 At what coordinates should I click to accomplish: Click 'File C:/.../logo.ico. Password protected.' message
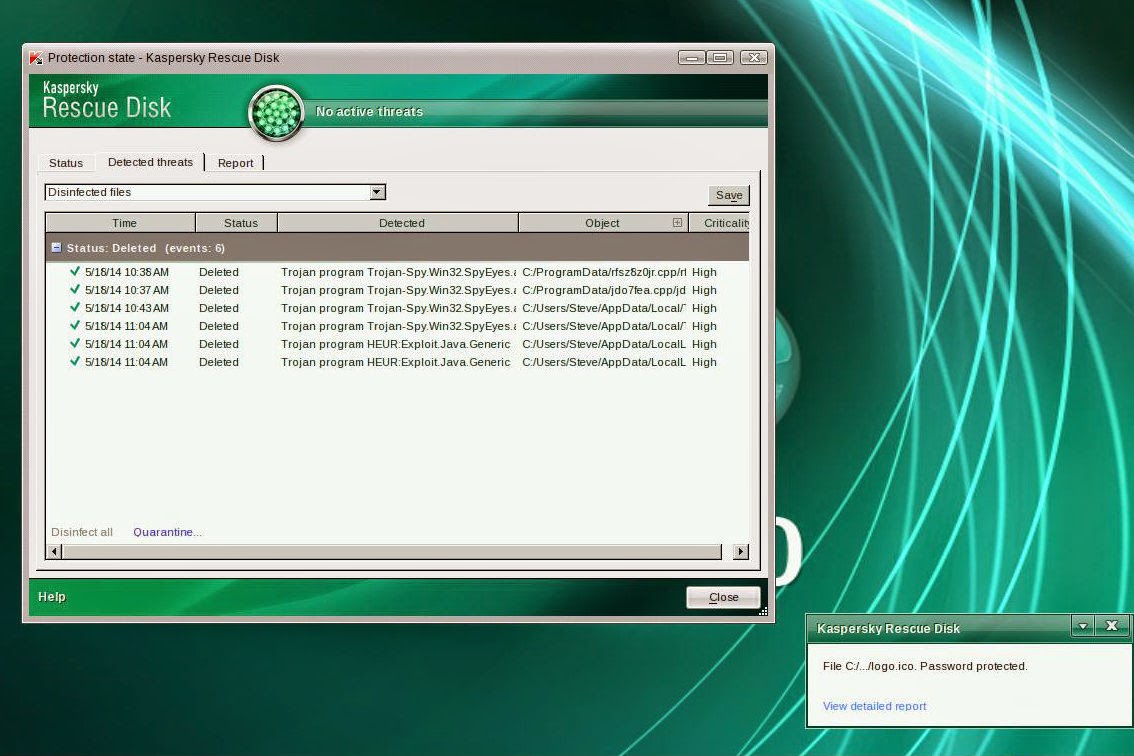click(x=925, y=666)
